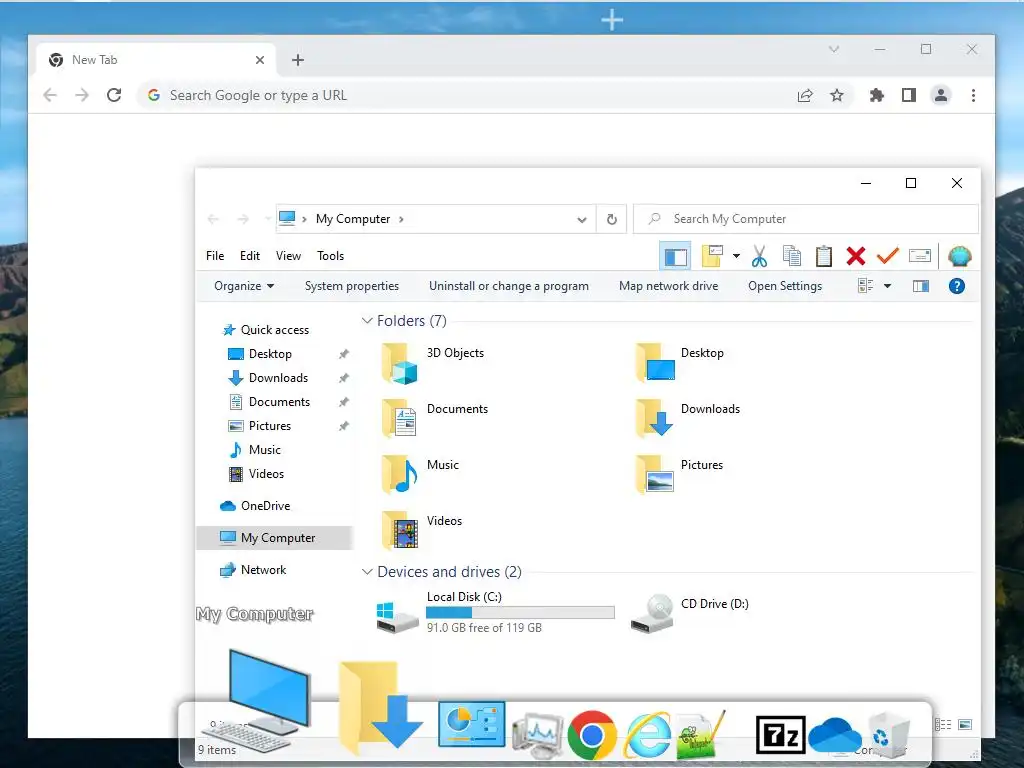Toggle the navigation pane toolbar button
This screenshot has height=768, width=1024.
[x=675, y=256]
